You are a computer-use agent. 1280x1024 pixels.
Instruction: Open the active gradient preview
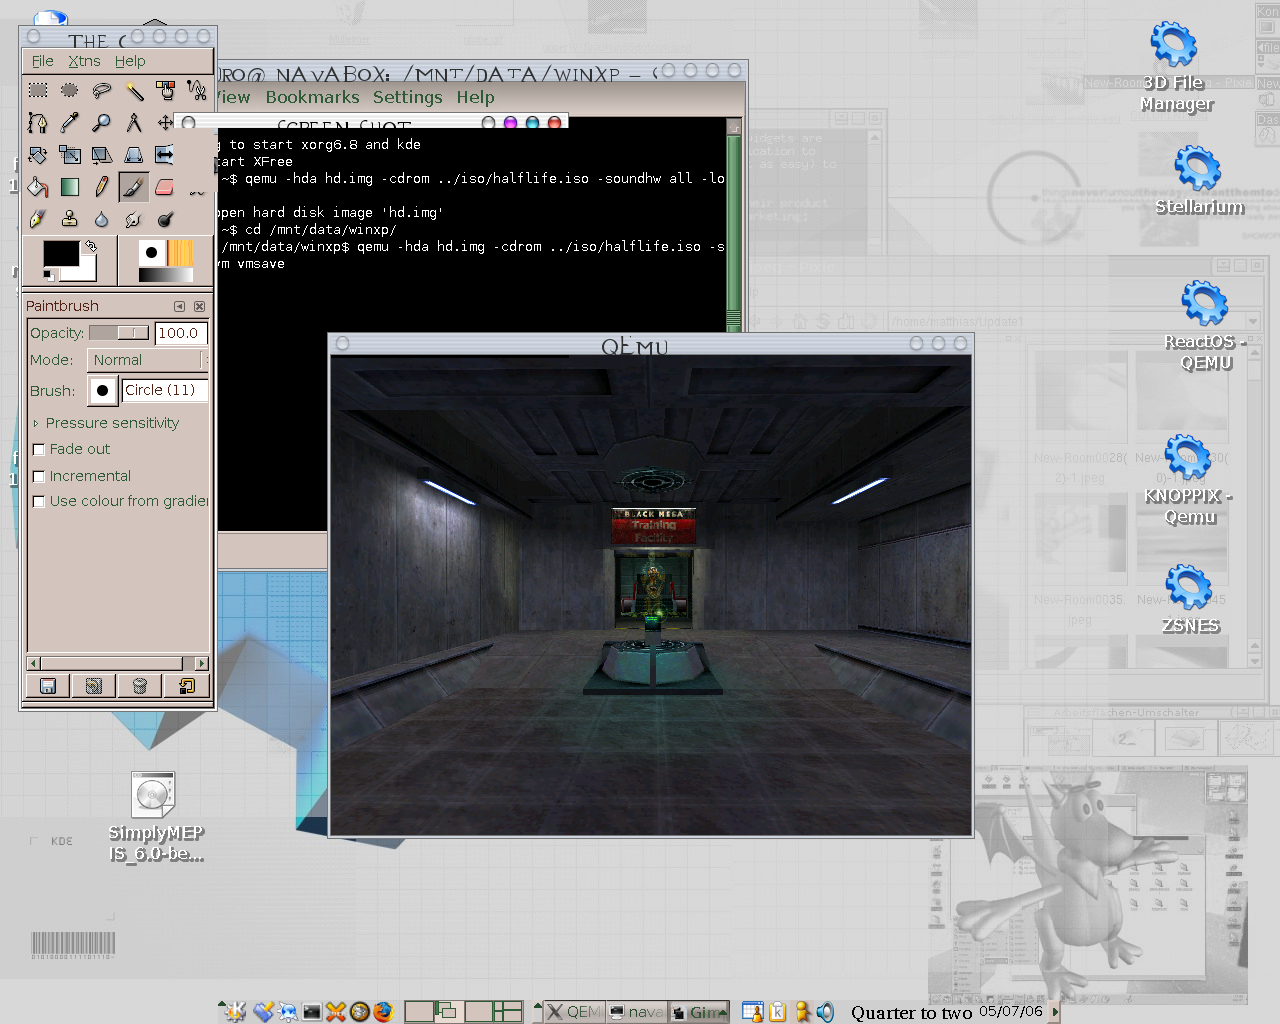(x=165, y=275)
